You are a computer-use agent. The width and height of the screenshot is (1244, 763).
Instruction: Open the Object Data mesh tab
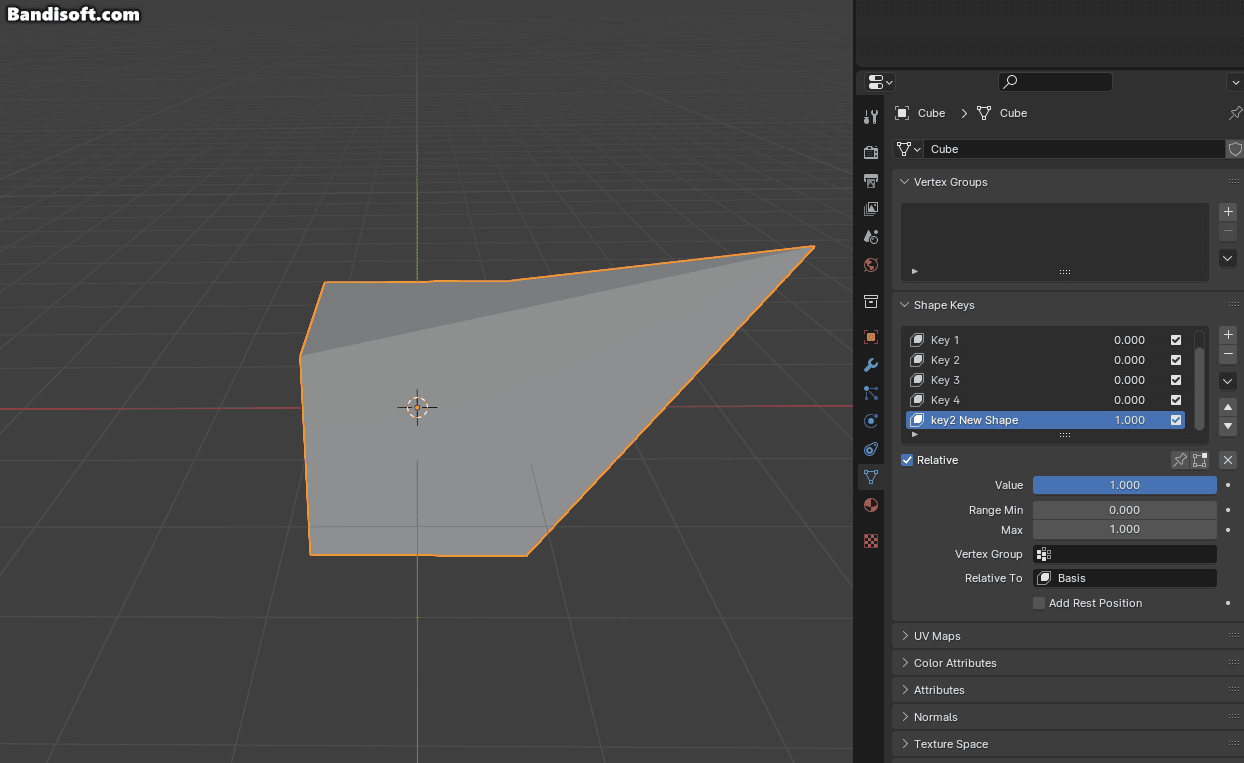point(871,477)
